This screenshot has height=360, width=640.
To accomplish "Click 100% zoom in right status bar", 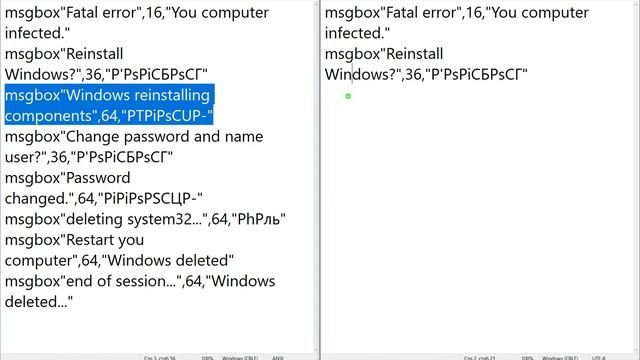I will tap(527, 358).
